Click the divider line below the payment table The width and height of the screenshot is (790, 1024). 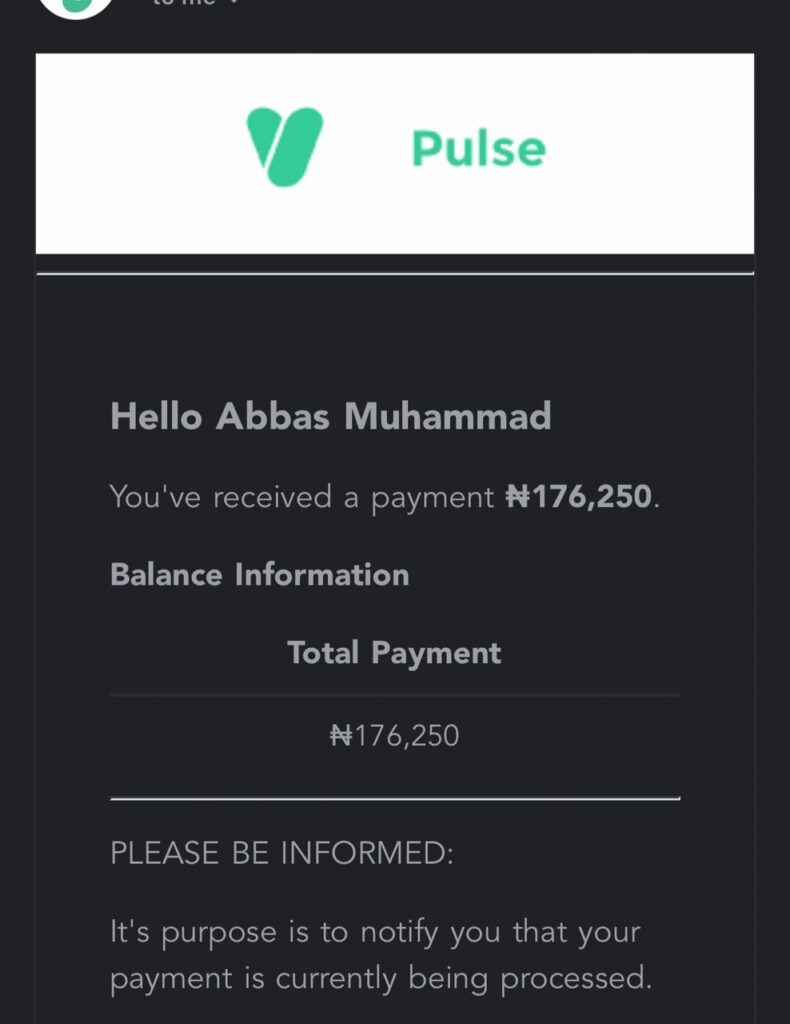[395, 798]
